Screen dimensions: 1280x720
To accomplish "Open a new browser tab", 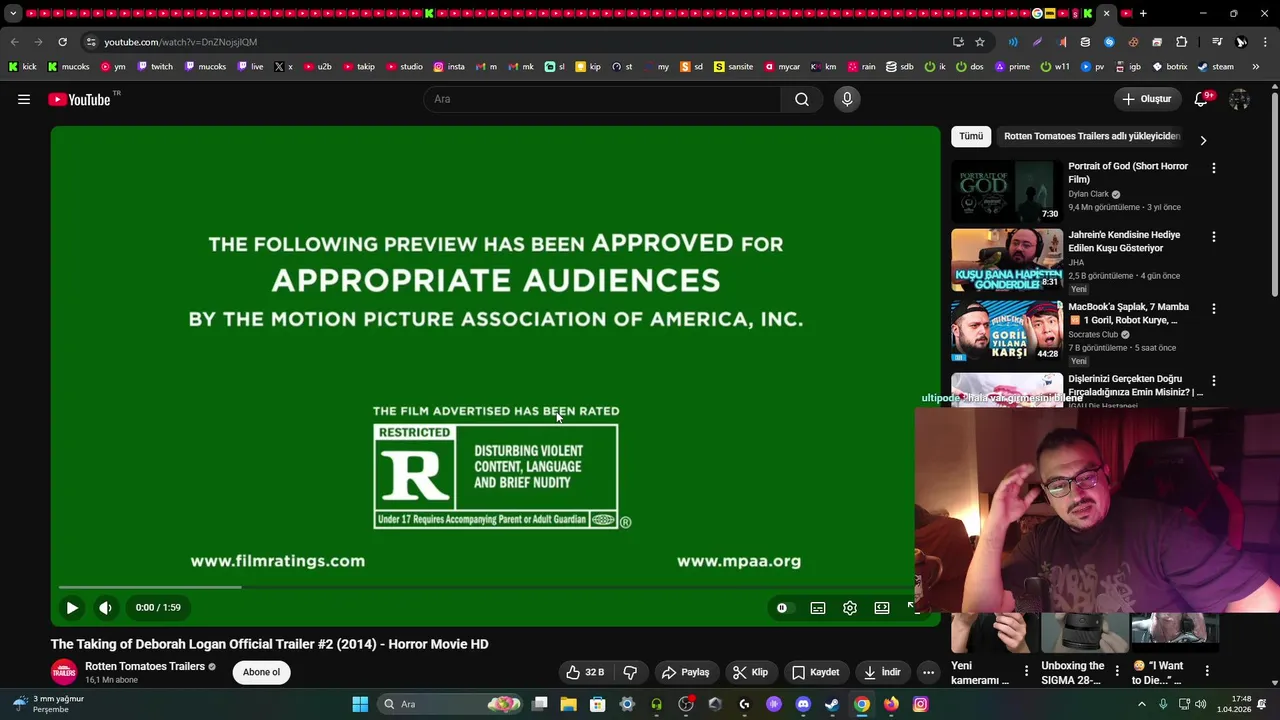I will [1143, 14].
